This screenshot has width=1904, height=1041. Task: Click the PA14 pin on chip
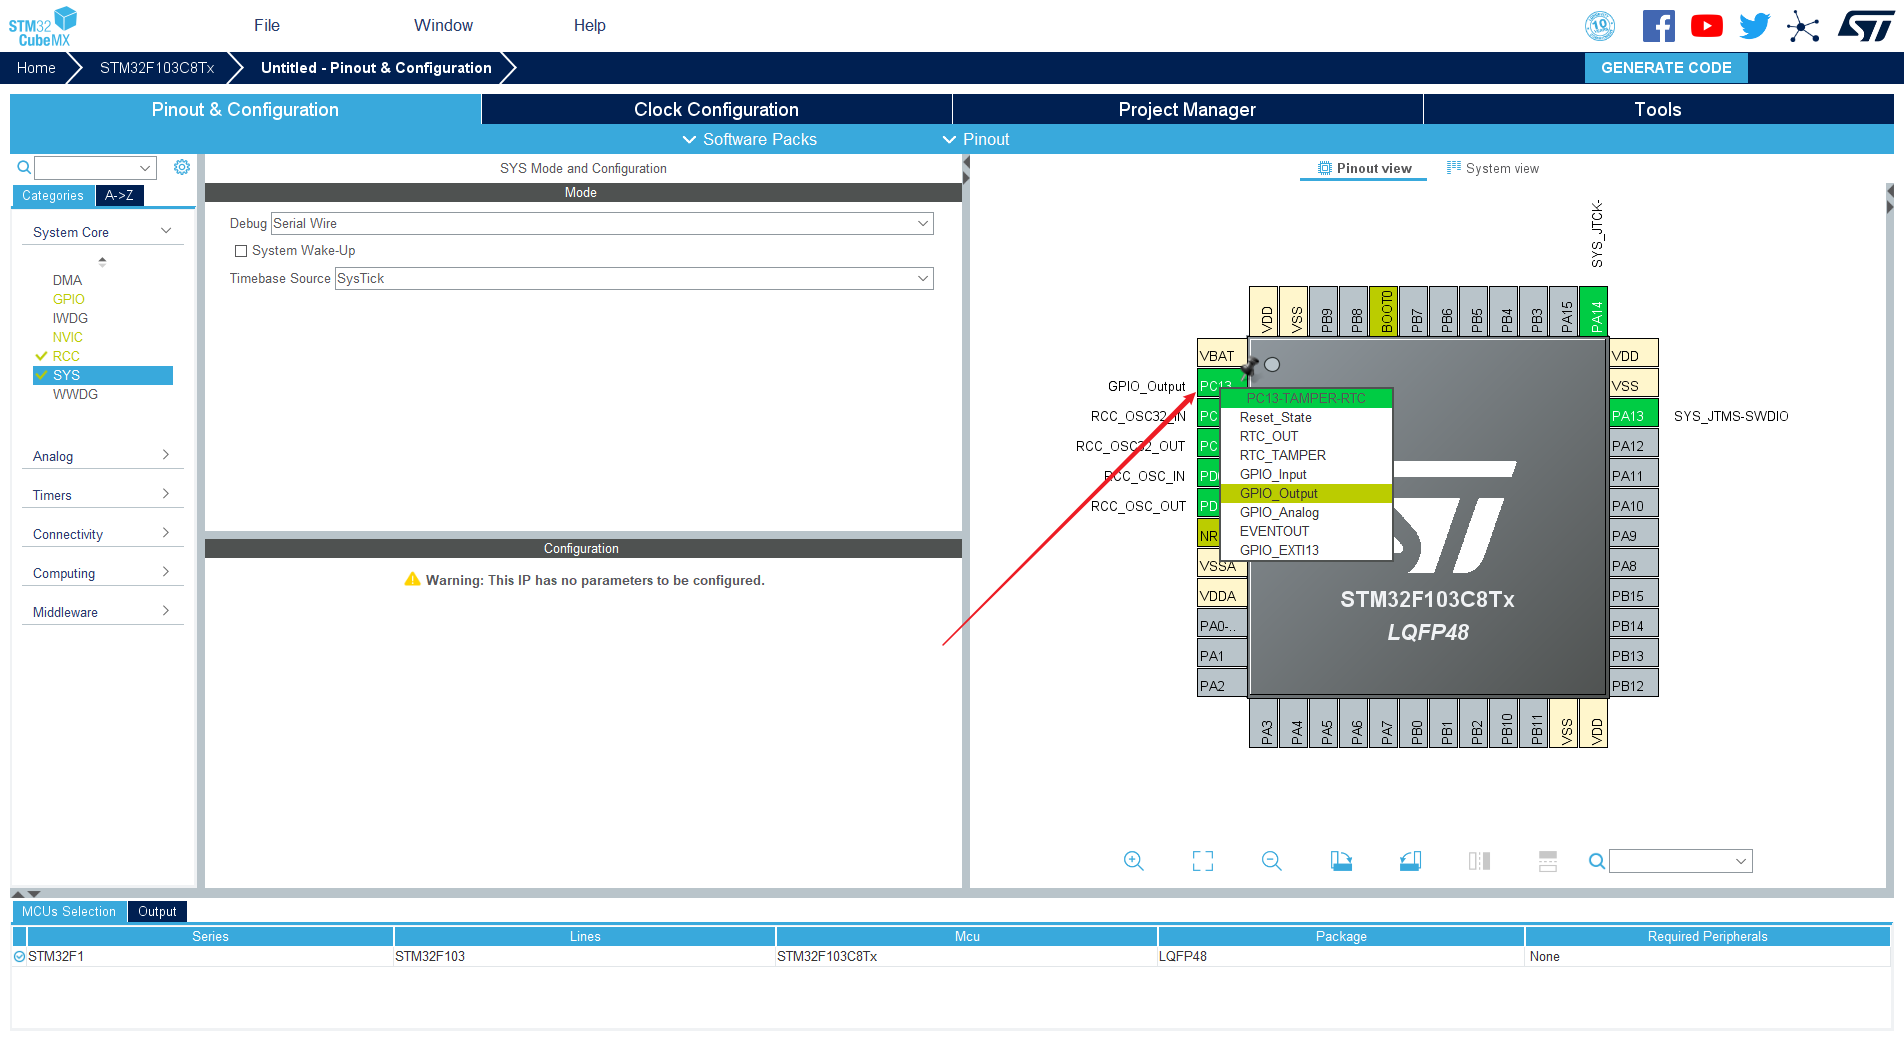pyautogui.click(x=1594, y=312)
